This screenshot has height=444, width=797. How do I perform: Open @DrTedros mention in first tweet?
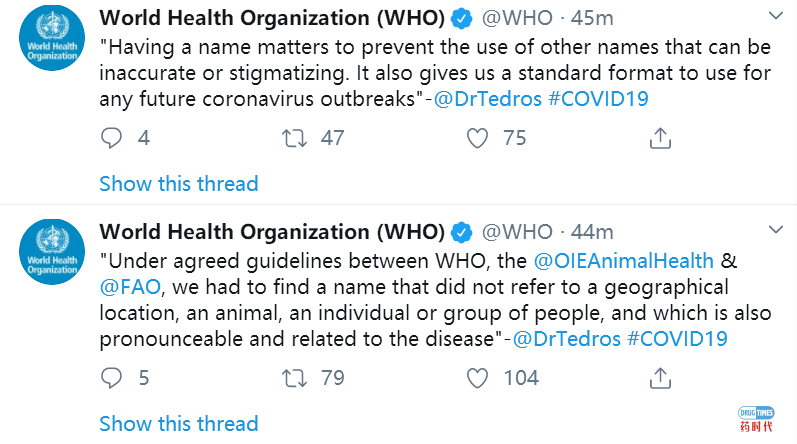(x=487, y=99)
